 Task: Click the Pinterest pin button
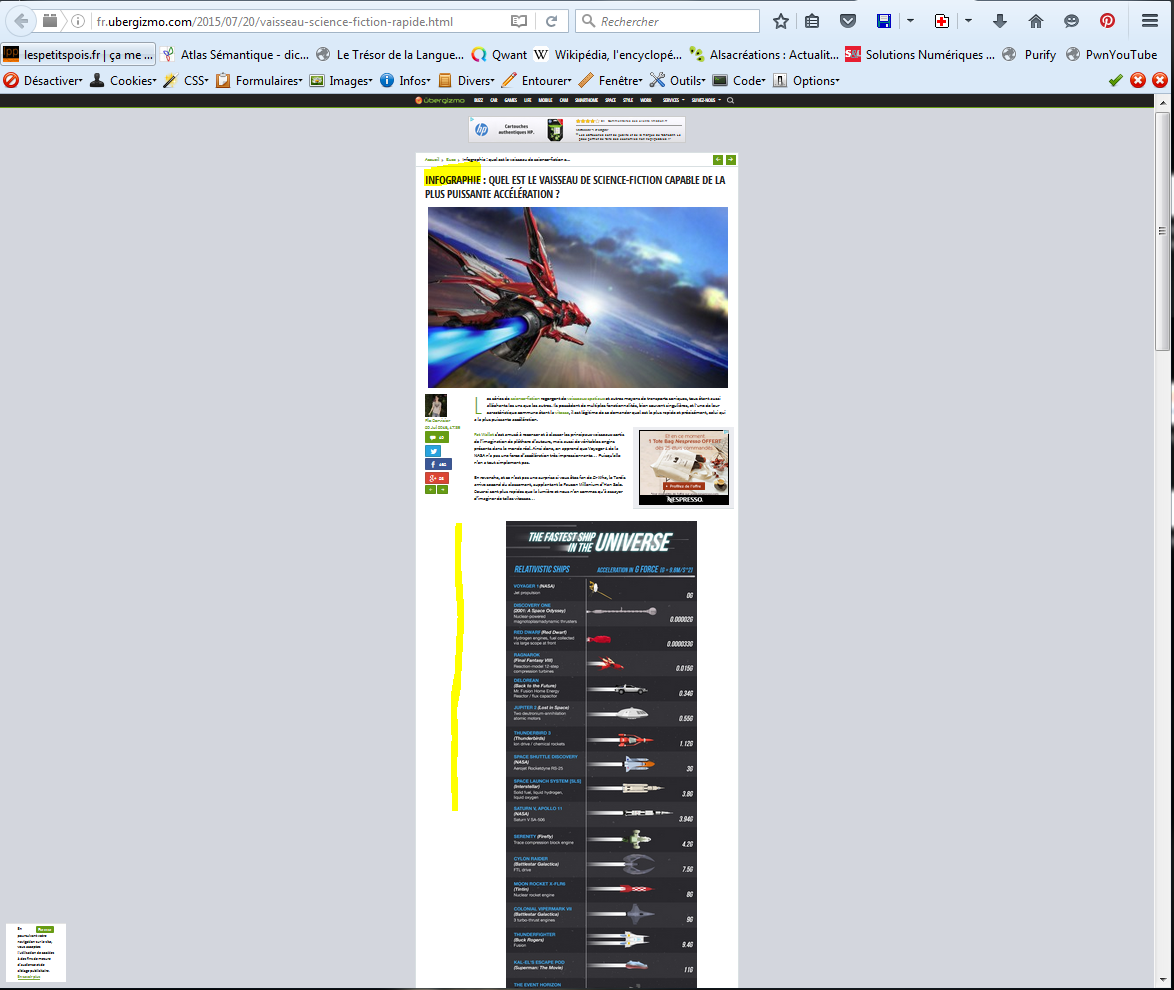point(1107,21)
